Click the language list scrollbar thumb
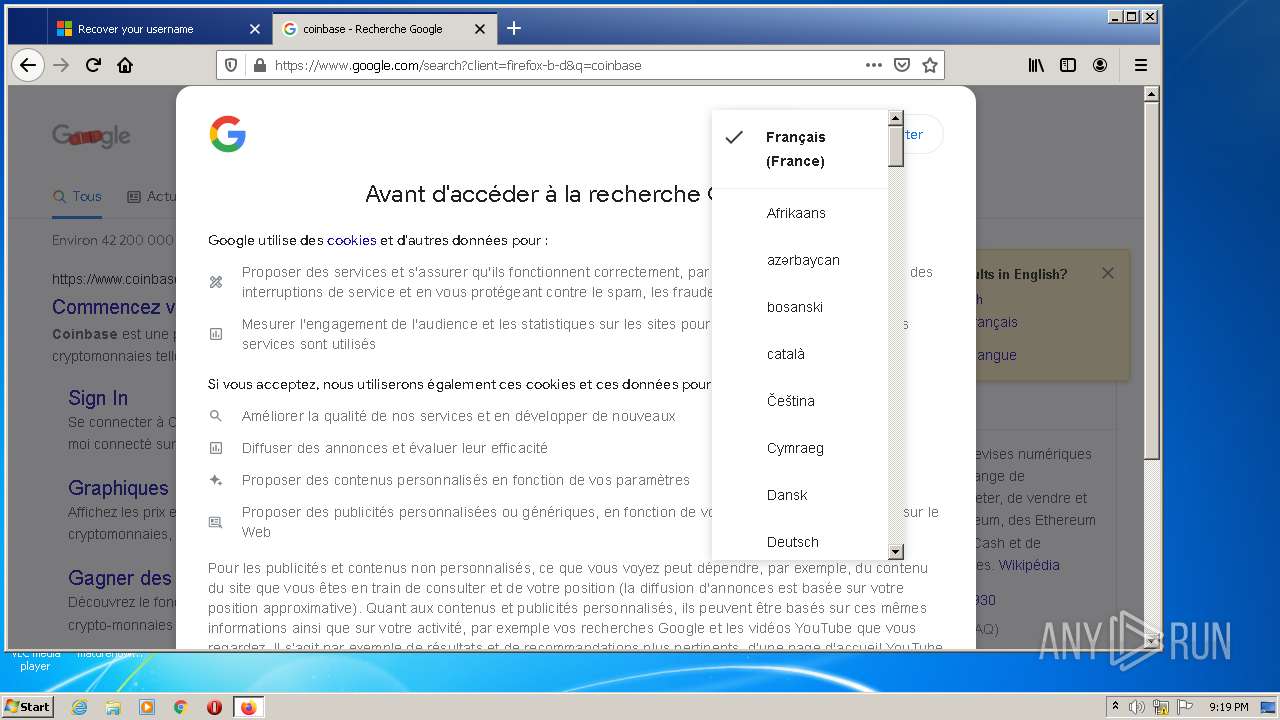1280x720 pixels. 896,146
